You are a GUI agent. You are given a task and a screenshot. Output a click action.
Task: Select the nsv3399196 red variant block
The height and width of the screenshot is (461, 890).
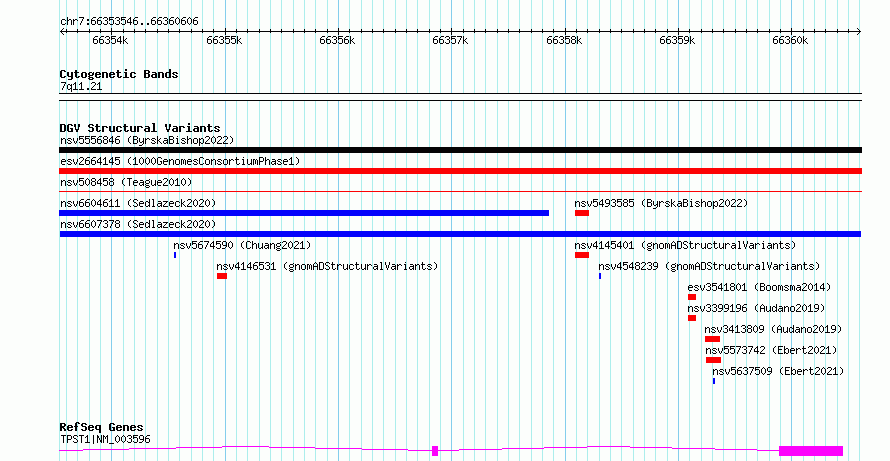pos(692,318)
